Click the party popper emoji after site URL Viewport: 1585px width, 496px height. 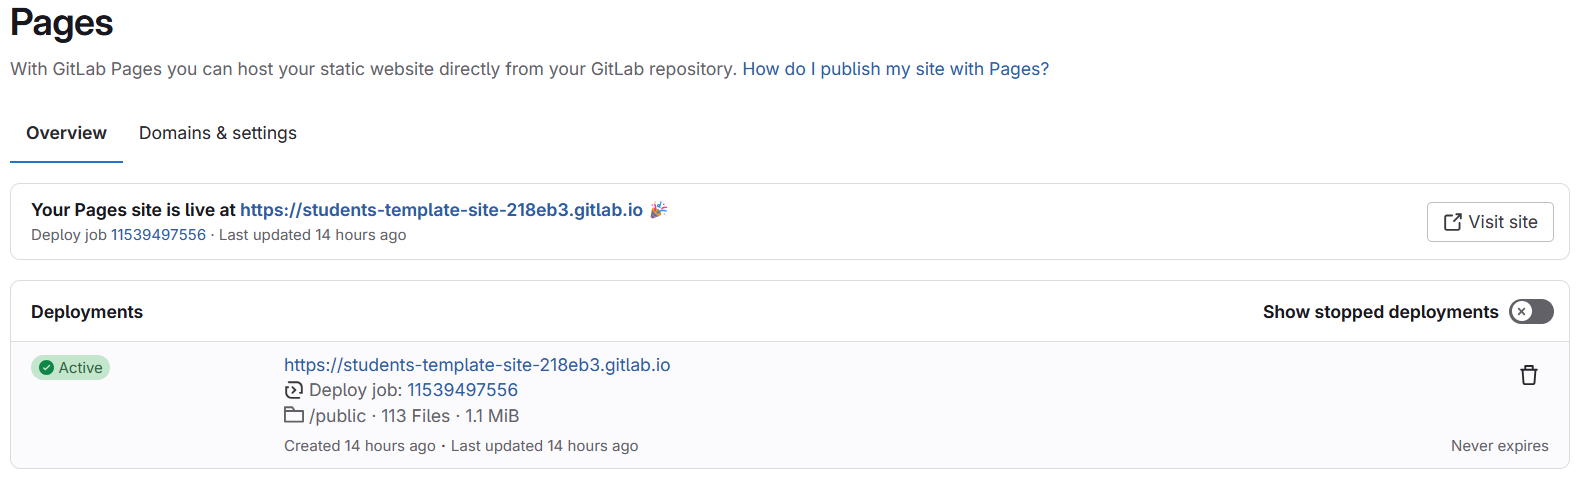pyautogui.click(x=658, y=210)
